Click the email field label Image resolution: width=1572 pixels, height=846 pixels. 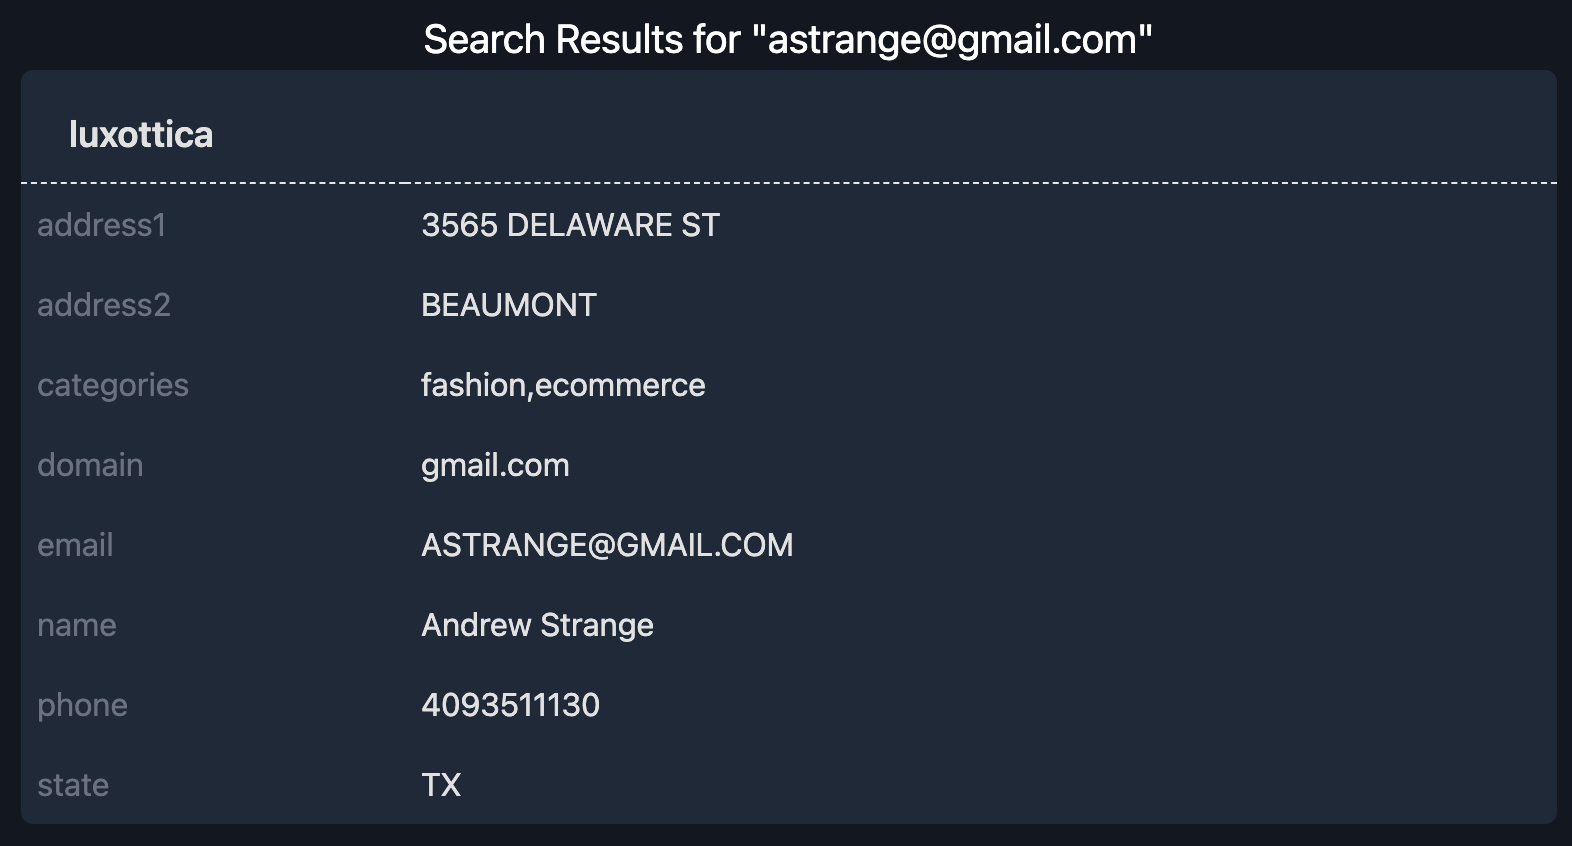point(75,545)
